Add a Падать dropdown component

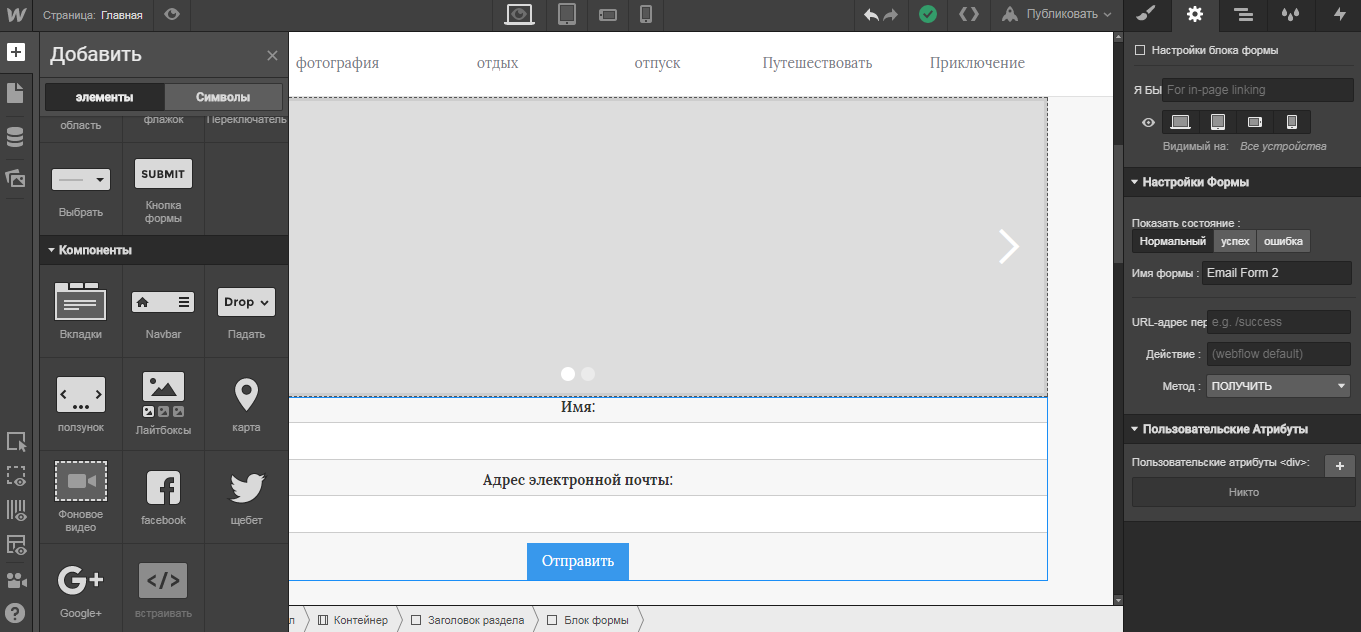(246, 311)
